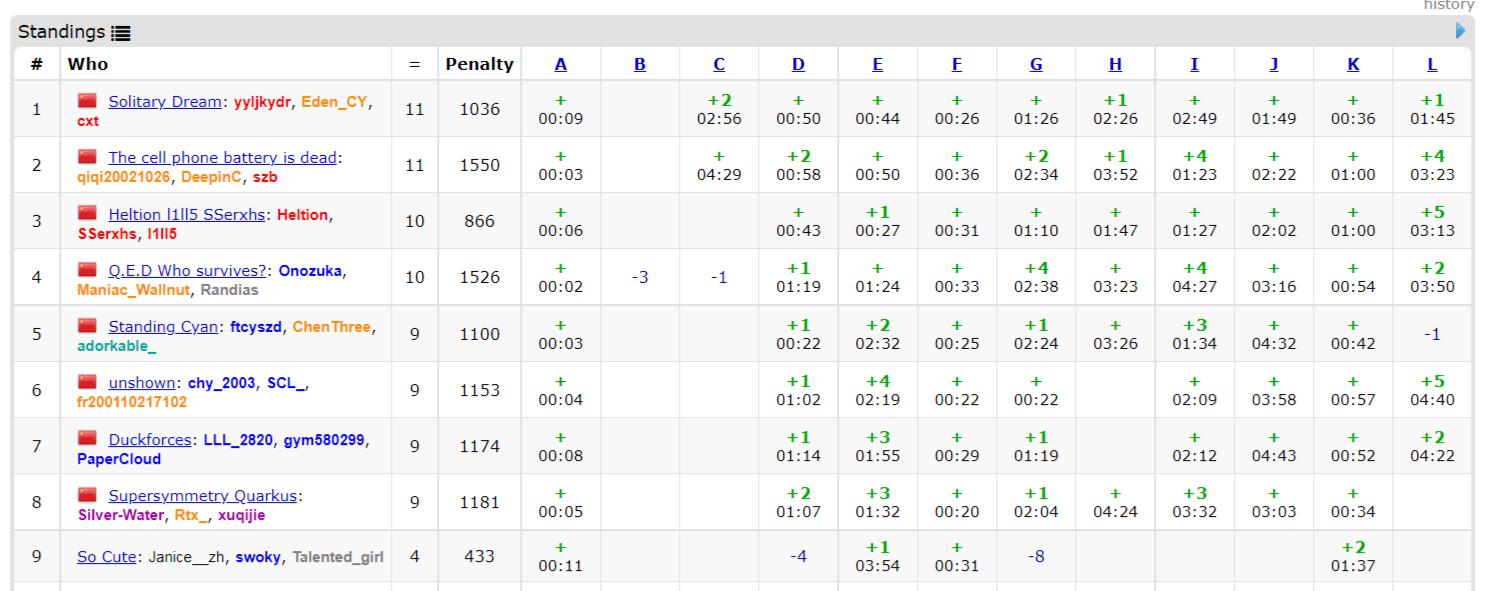Click the list icon beside Standings title
This screenshot has width=1486, height=591.
[x=120, y=33]
